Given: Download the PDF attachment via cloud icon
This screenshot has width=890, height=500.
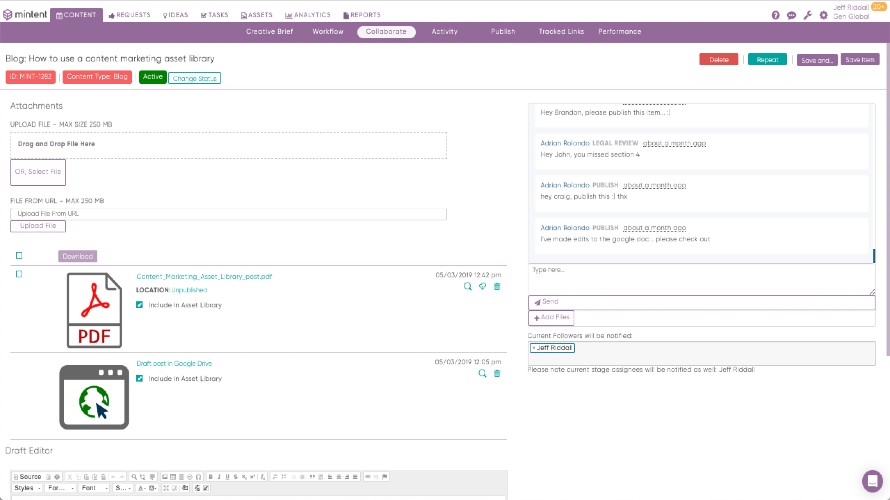Looking at the screenshot, I should coord(482,287).
